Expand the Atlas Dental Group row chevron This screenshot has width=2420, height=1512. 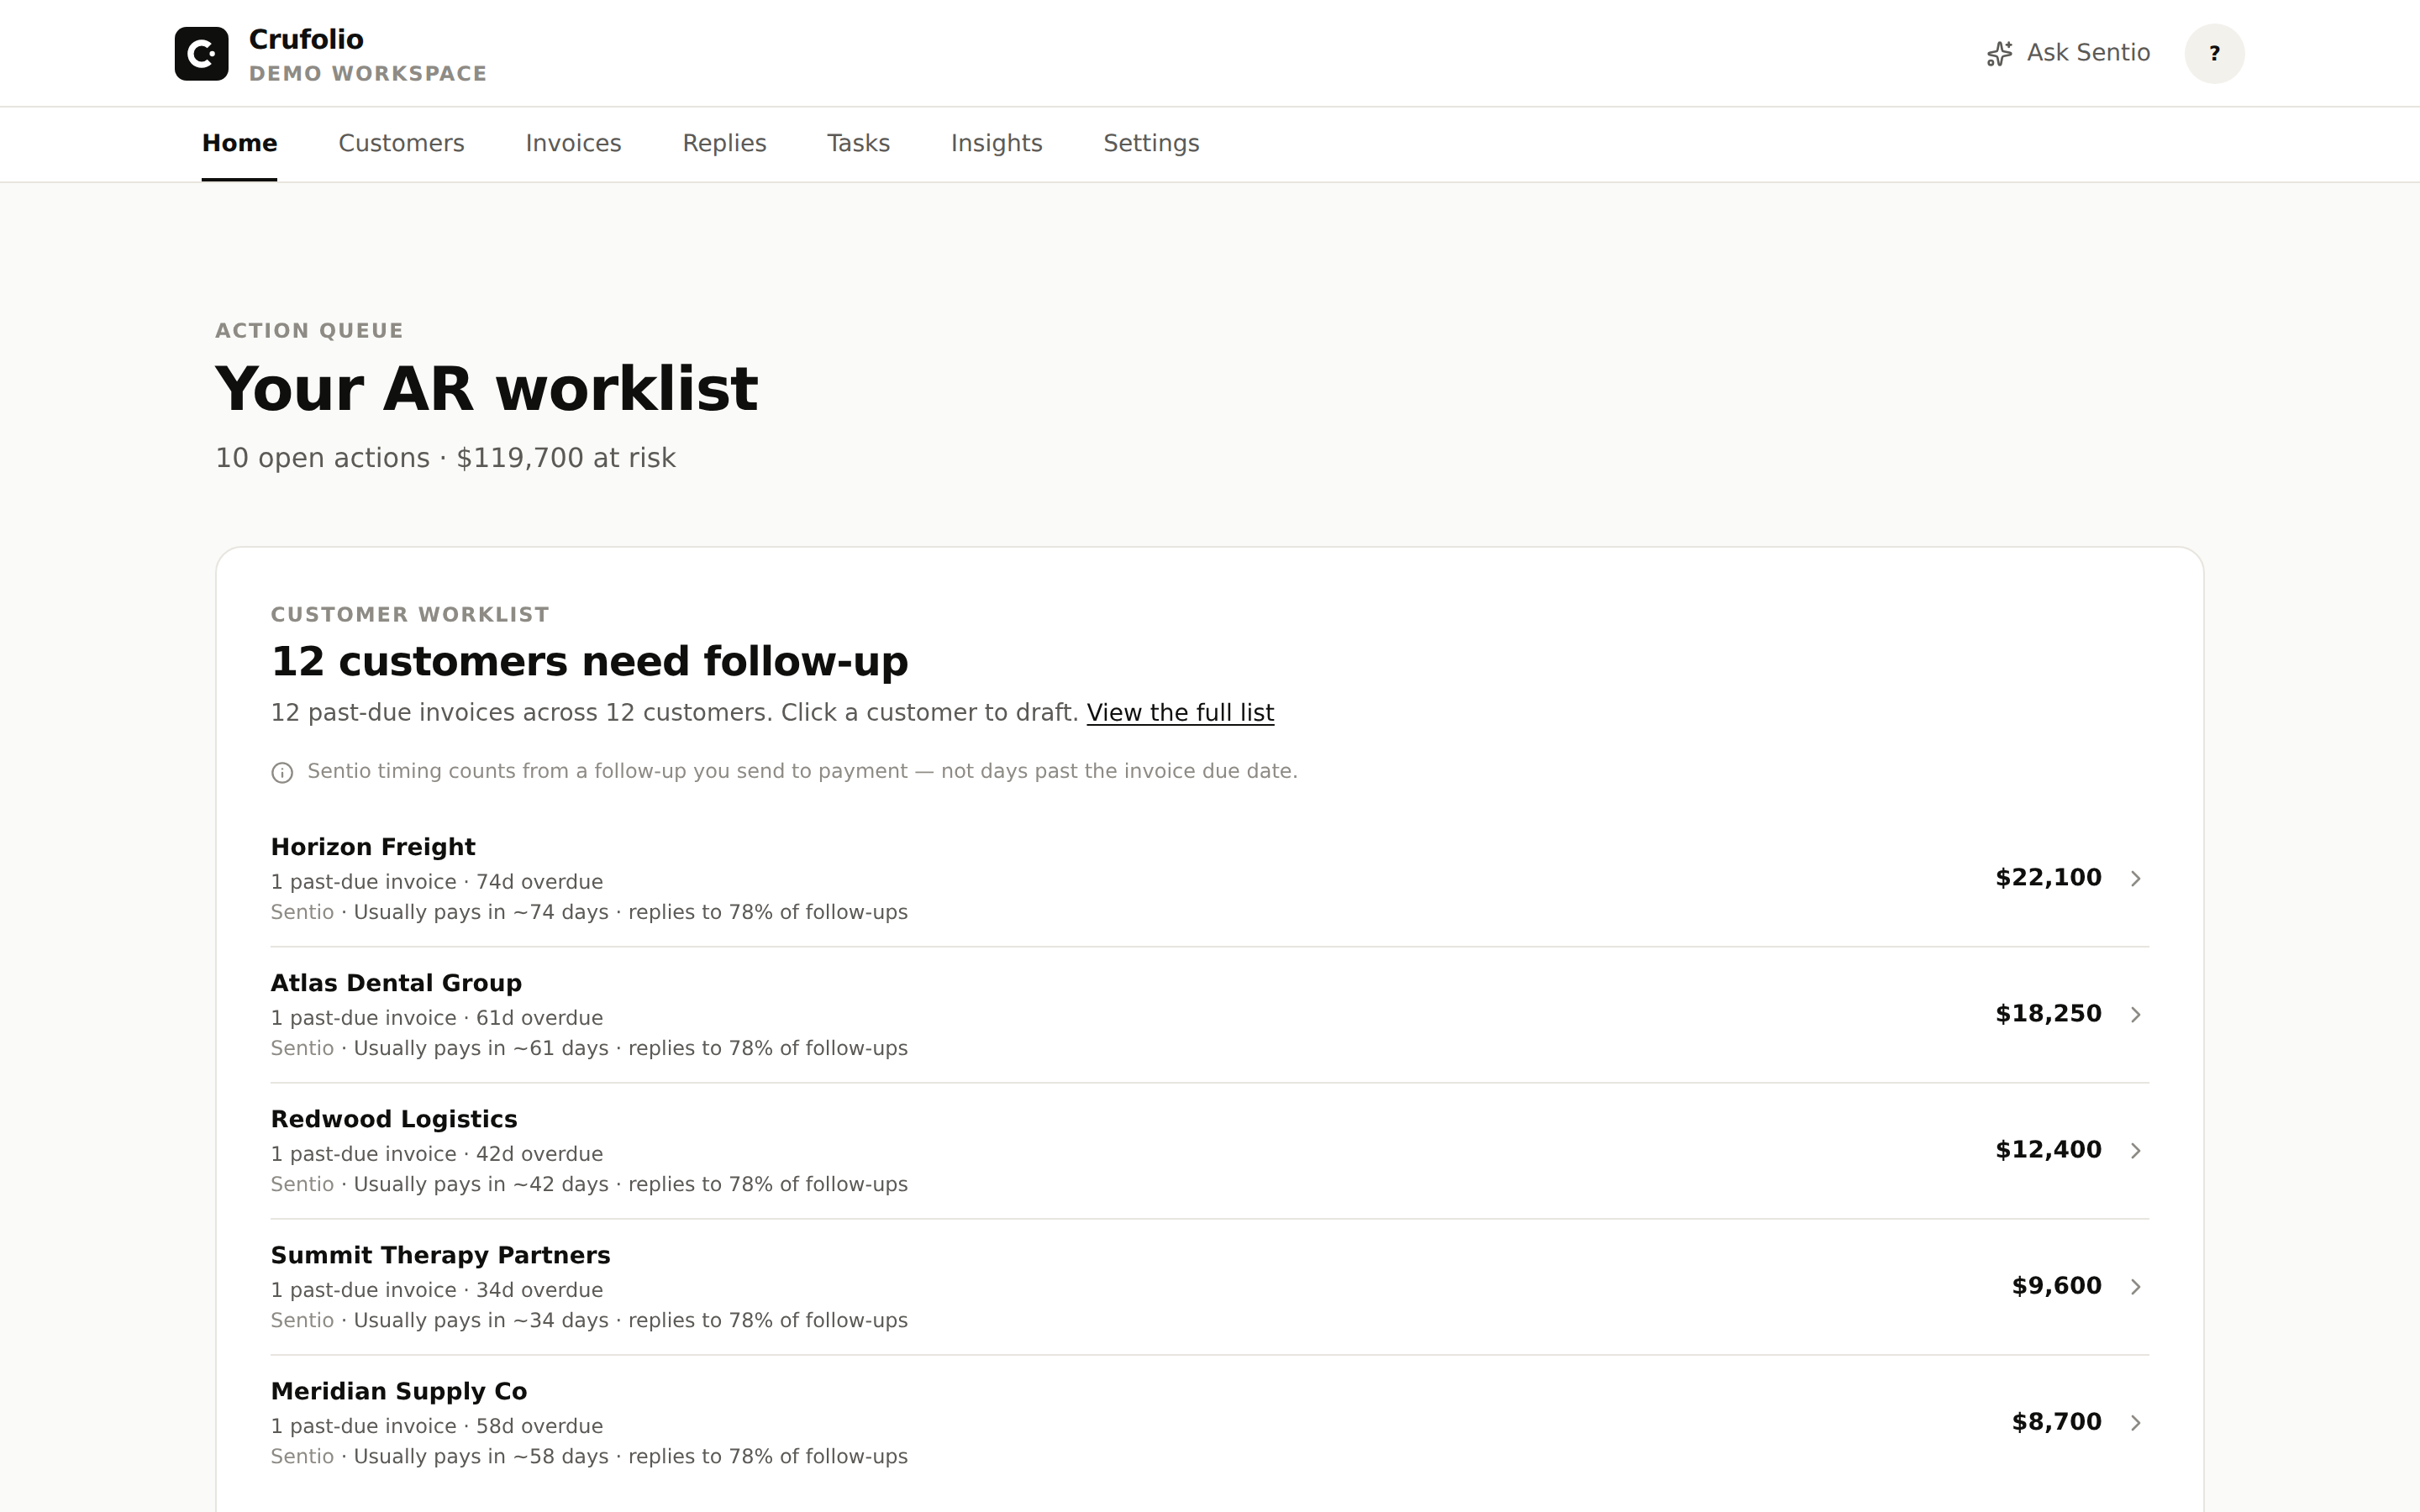(x=2135, y=1014)
